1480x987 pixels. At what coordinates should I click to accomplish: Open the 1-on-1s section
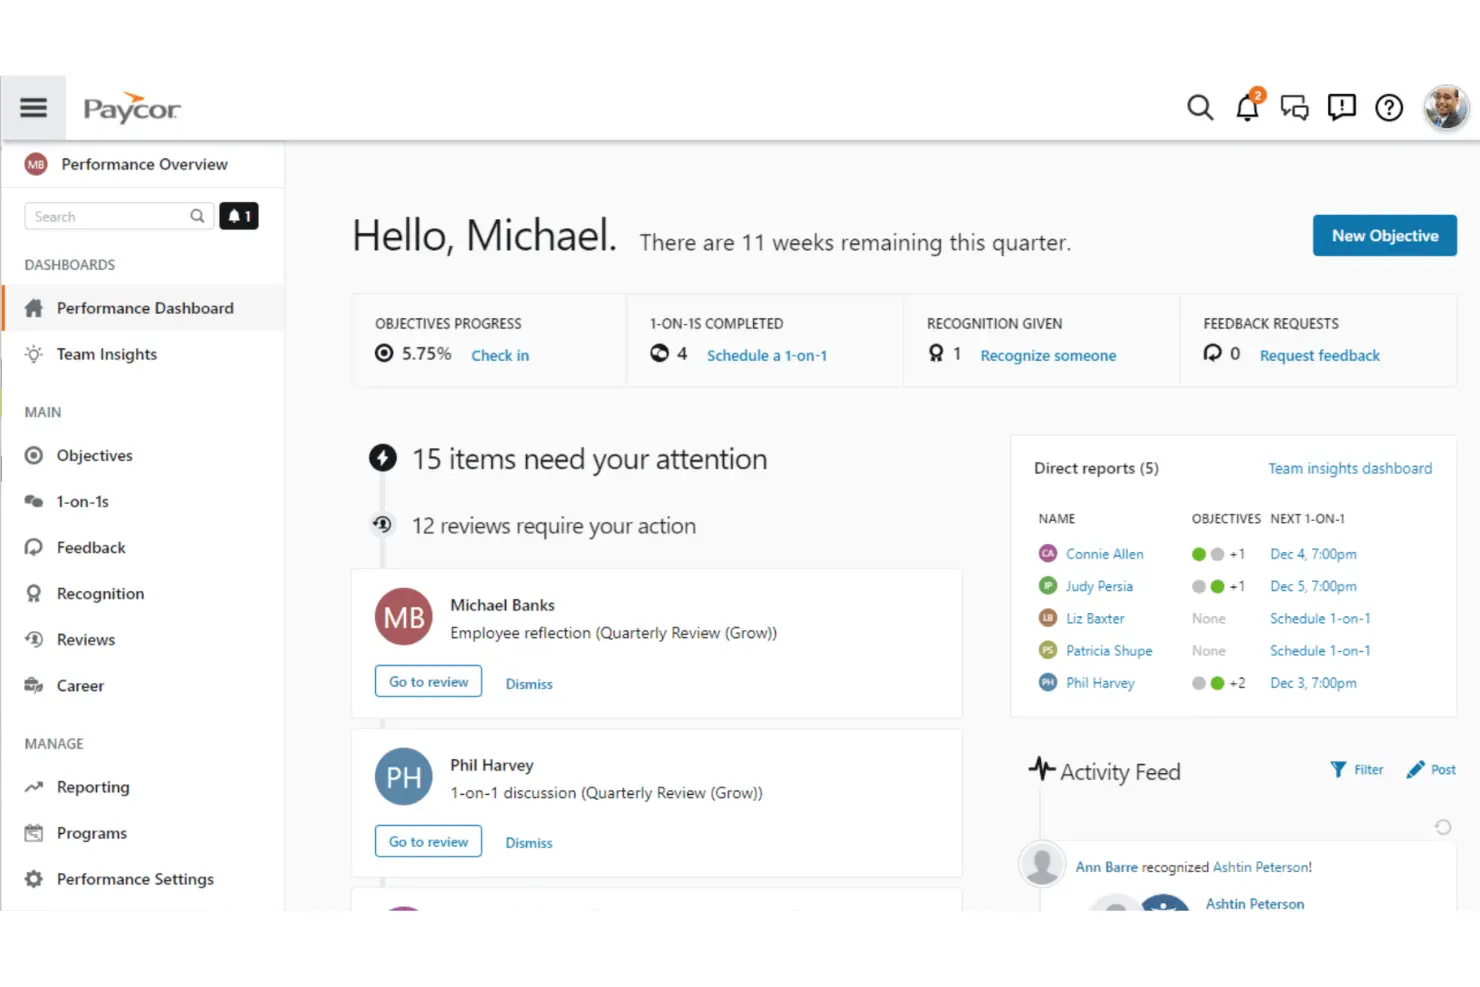[x=82, y=501]
